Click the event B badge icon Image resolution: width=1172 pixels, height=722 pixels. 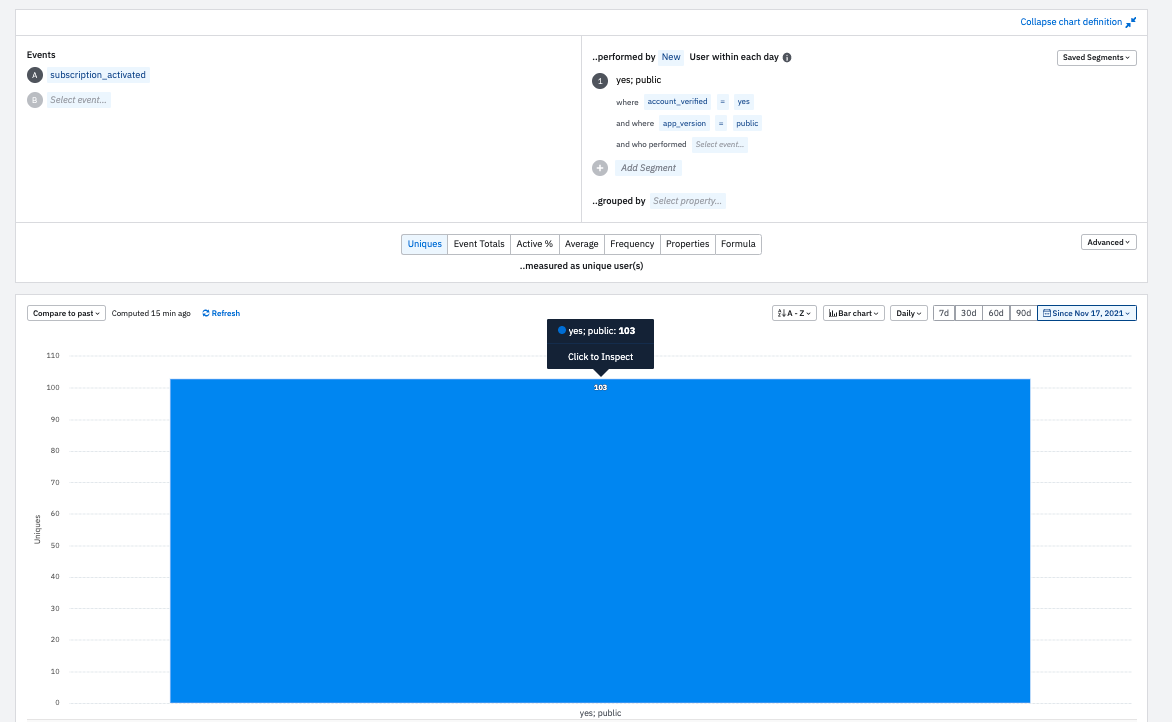(34, 100)
